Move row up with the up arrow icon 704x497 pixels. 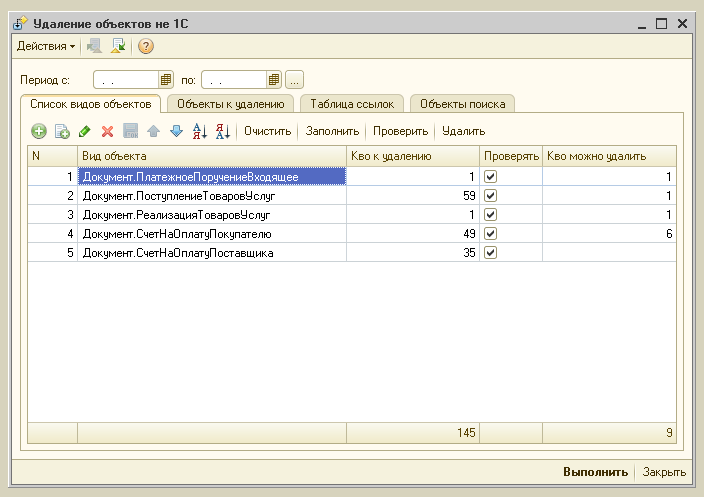[153, 131]
